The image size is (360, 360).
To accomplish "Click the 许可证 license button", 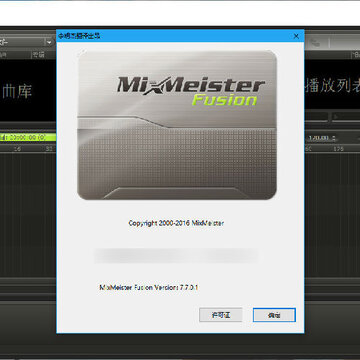I will tap(221, 315).
